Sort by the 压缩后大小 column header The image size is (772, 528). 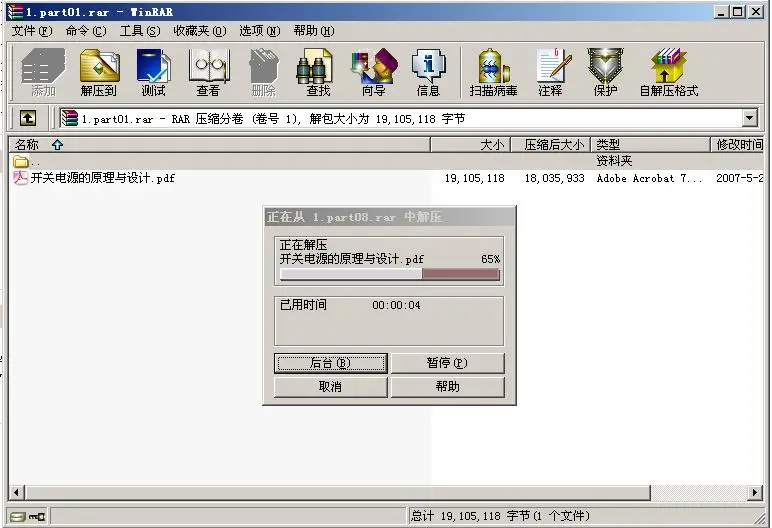click(550, 145)
